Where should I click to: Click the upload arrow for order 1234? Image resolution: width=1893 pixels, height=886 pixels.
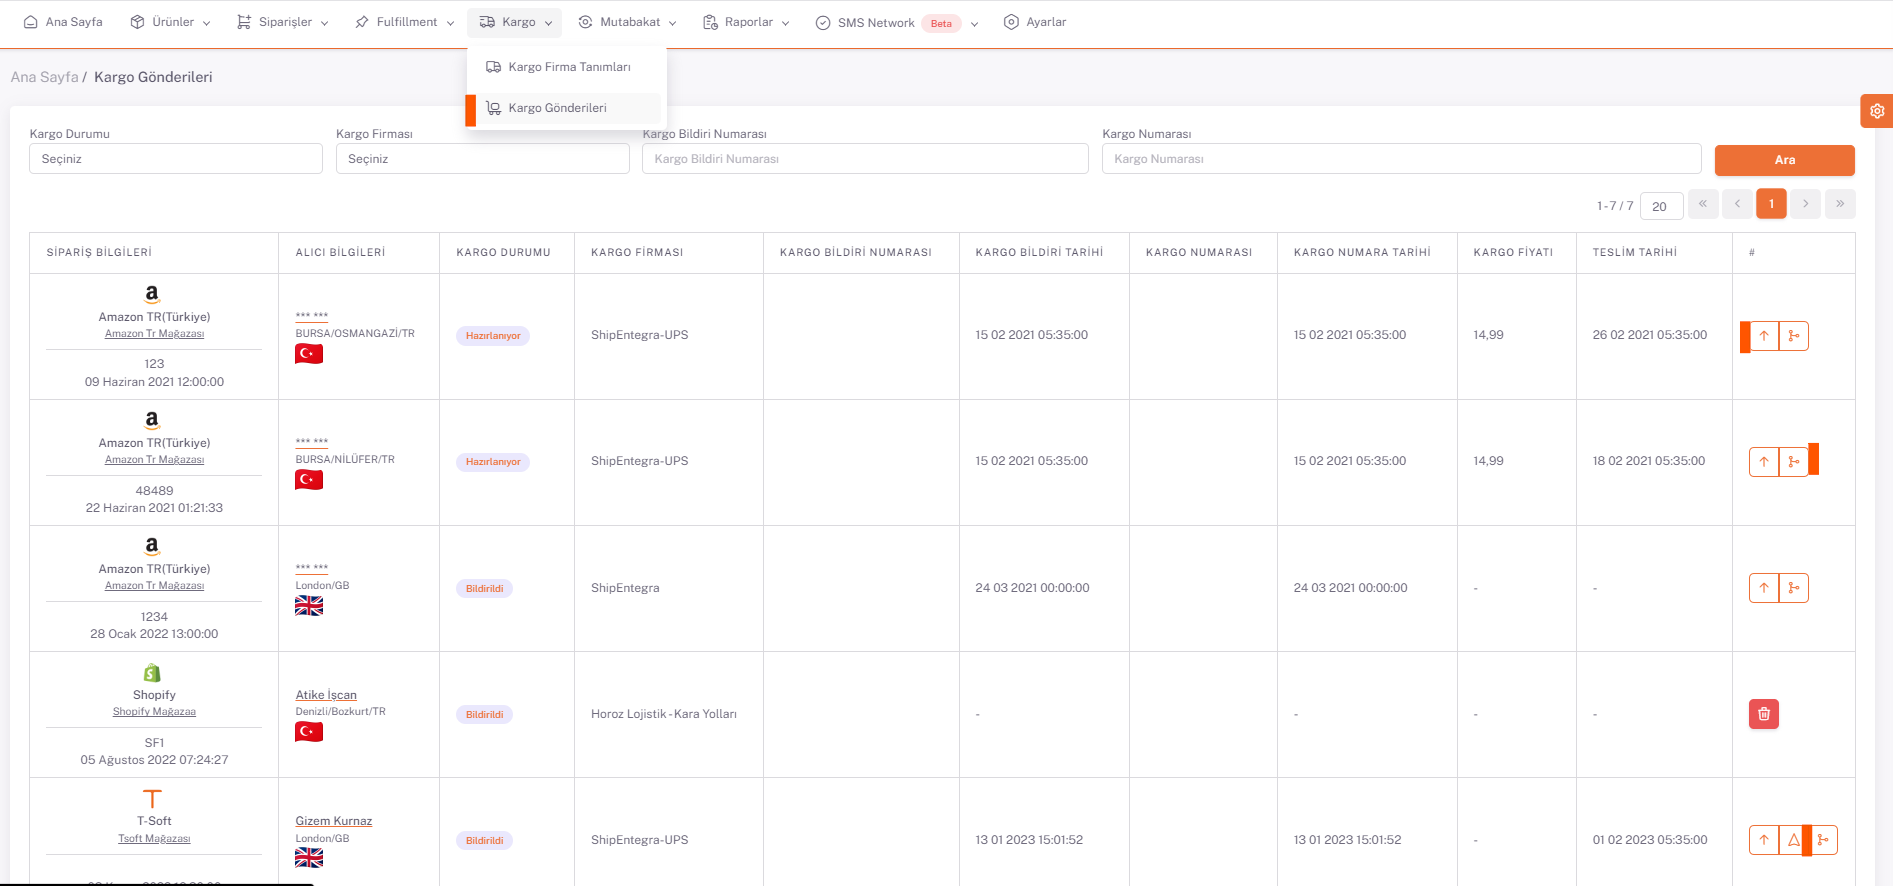(1764, 588)
